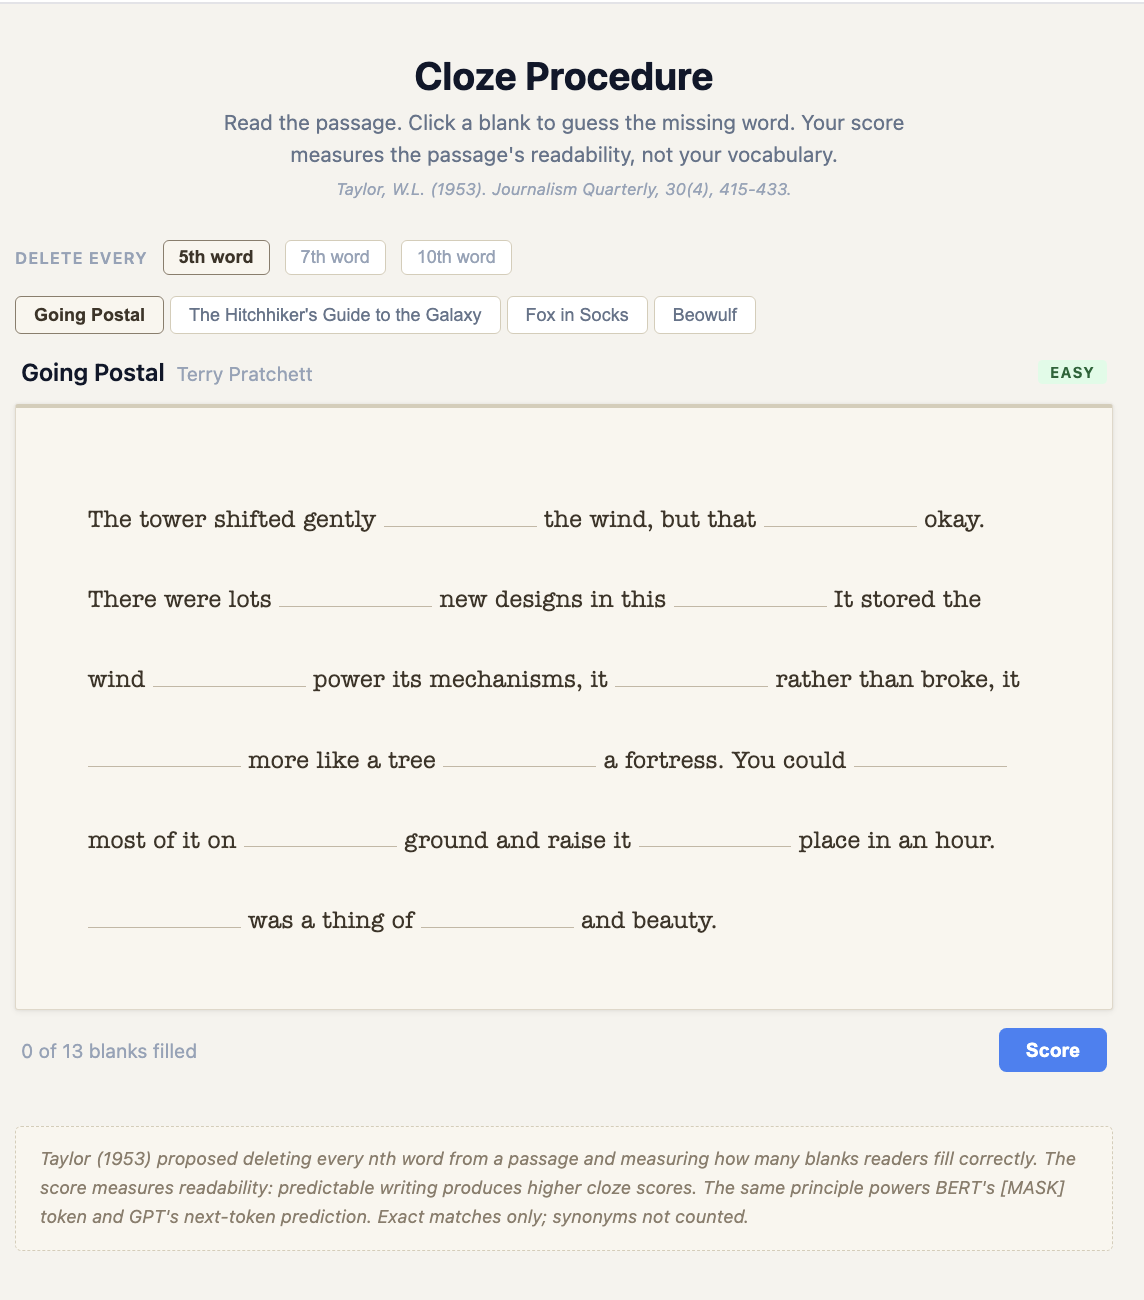The width and height of the screenshot is (1144, 1300).
Task: Click the blank after "shifted gently"
Action: (458, 520)
